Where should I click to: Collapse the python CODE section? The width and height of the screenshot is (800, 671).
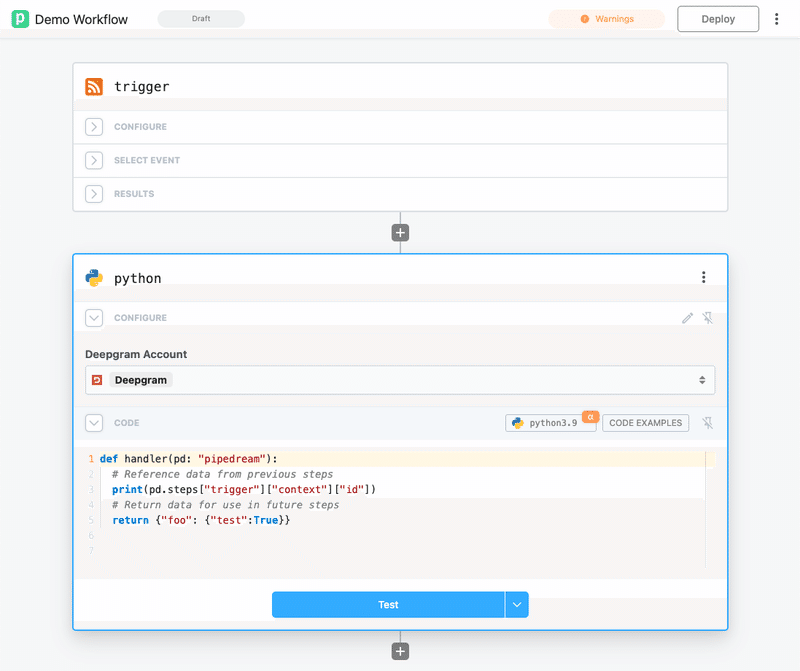click(94, 423)
